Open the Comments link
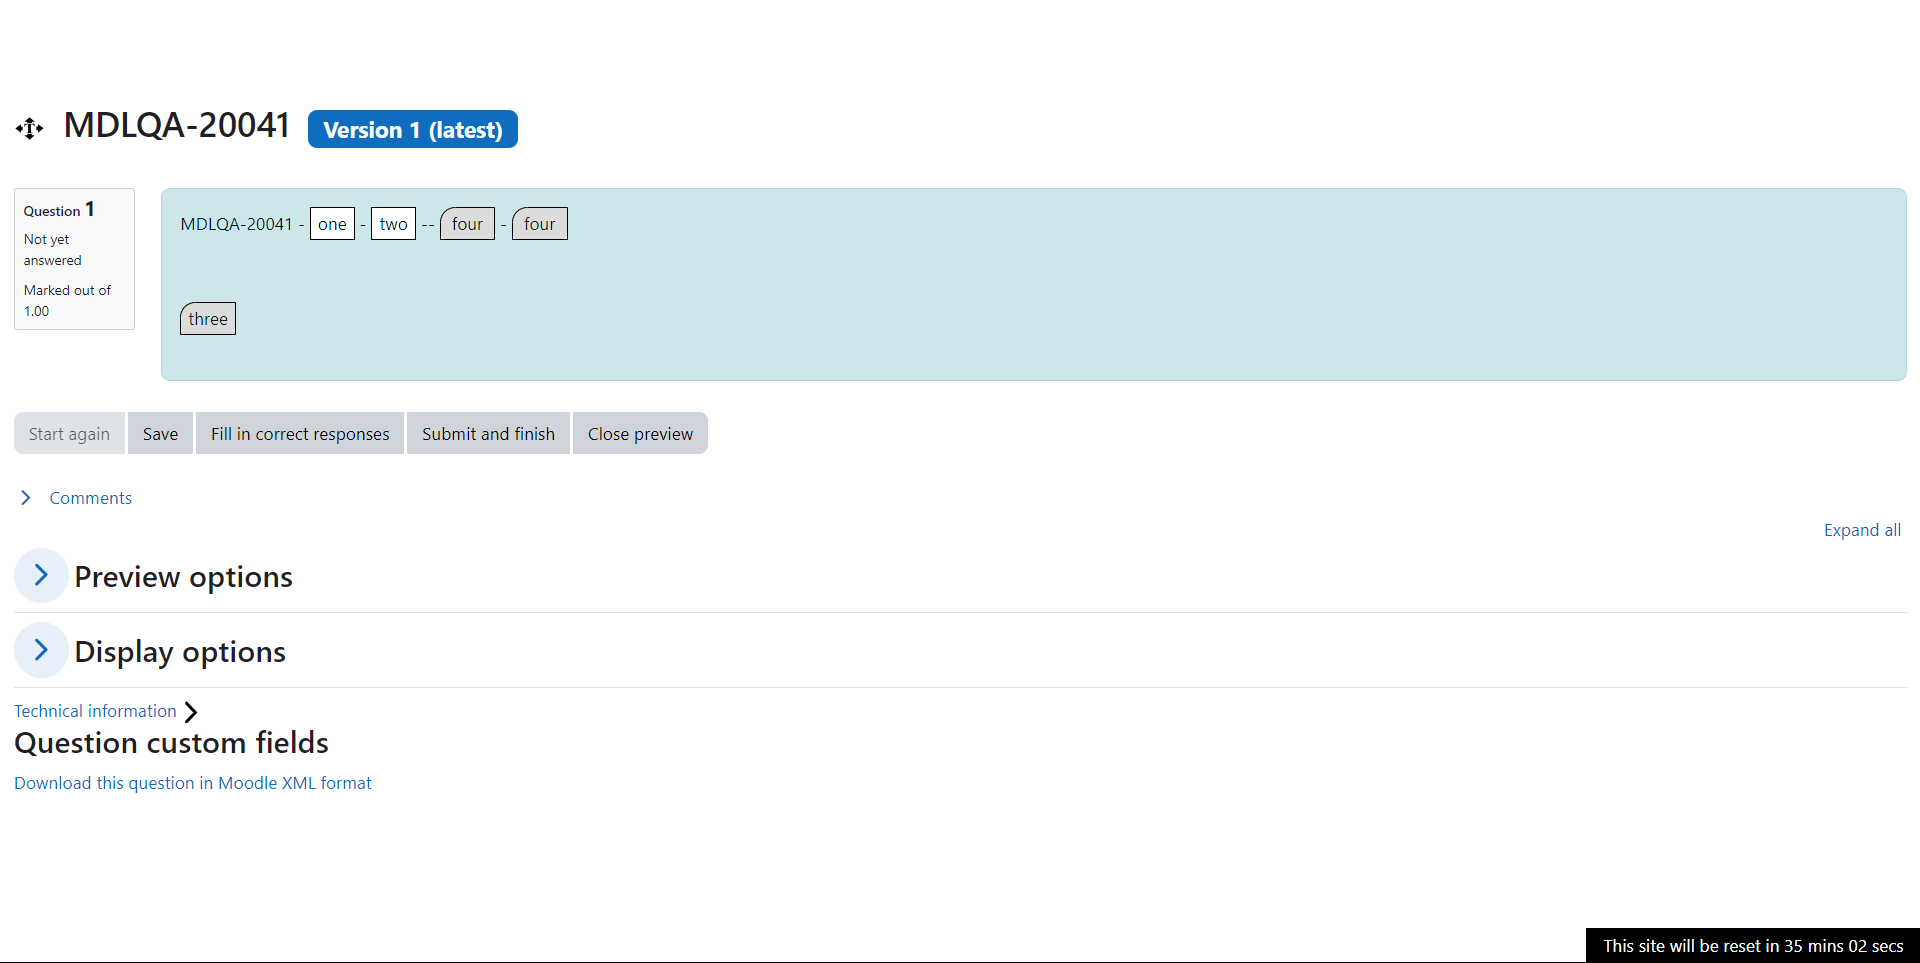This screenshot has width=1920, height=963. pos(91,498)
